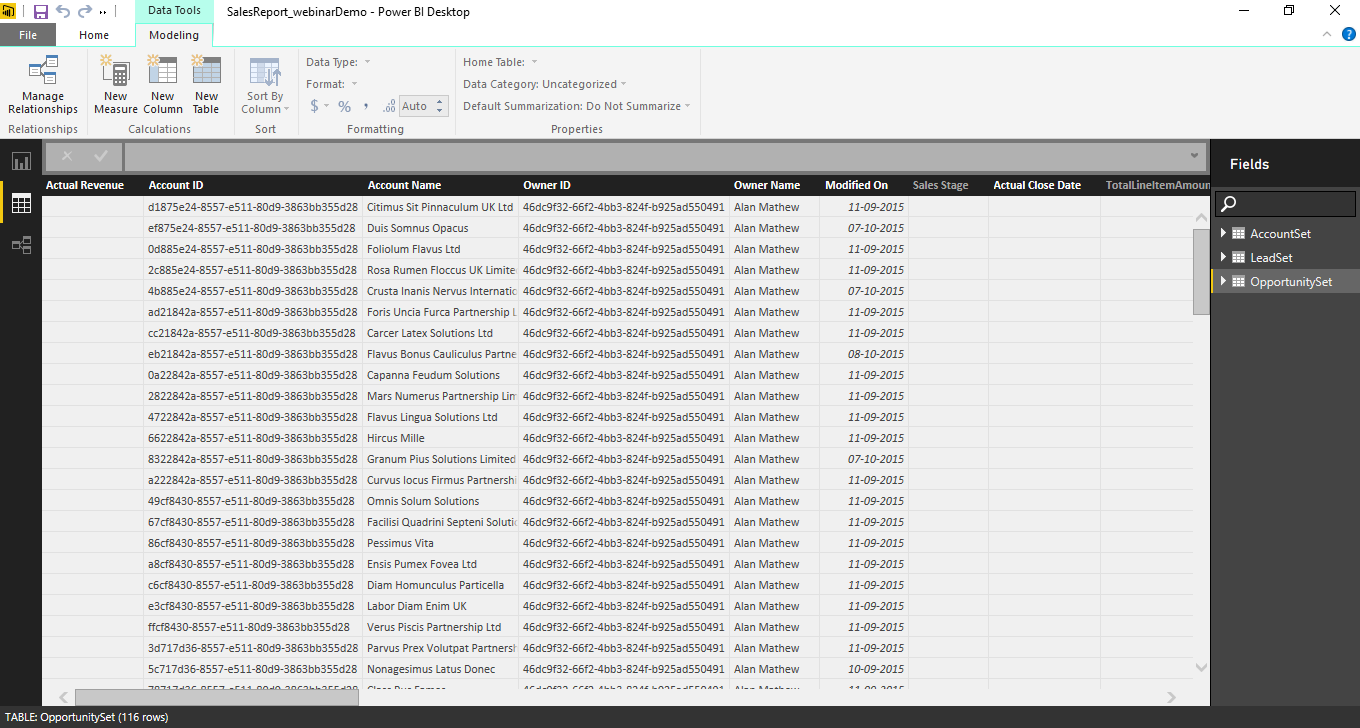Open Quick Access Toolbar customize arrow

tap(103, 12)
